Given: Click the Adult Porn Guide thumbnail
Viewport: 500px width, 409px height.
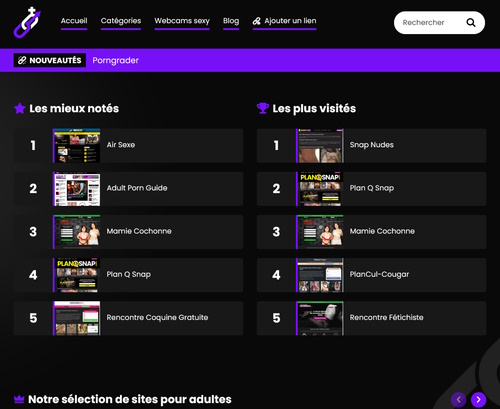Looking at the screenshot, I should (x=77, y=189).
